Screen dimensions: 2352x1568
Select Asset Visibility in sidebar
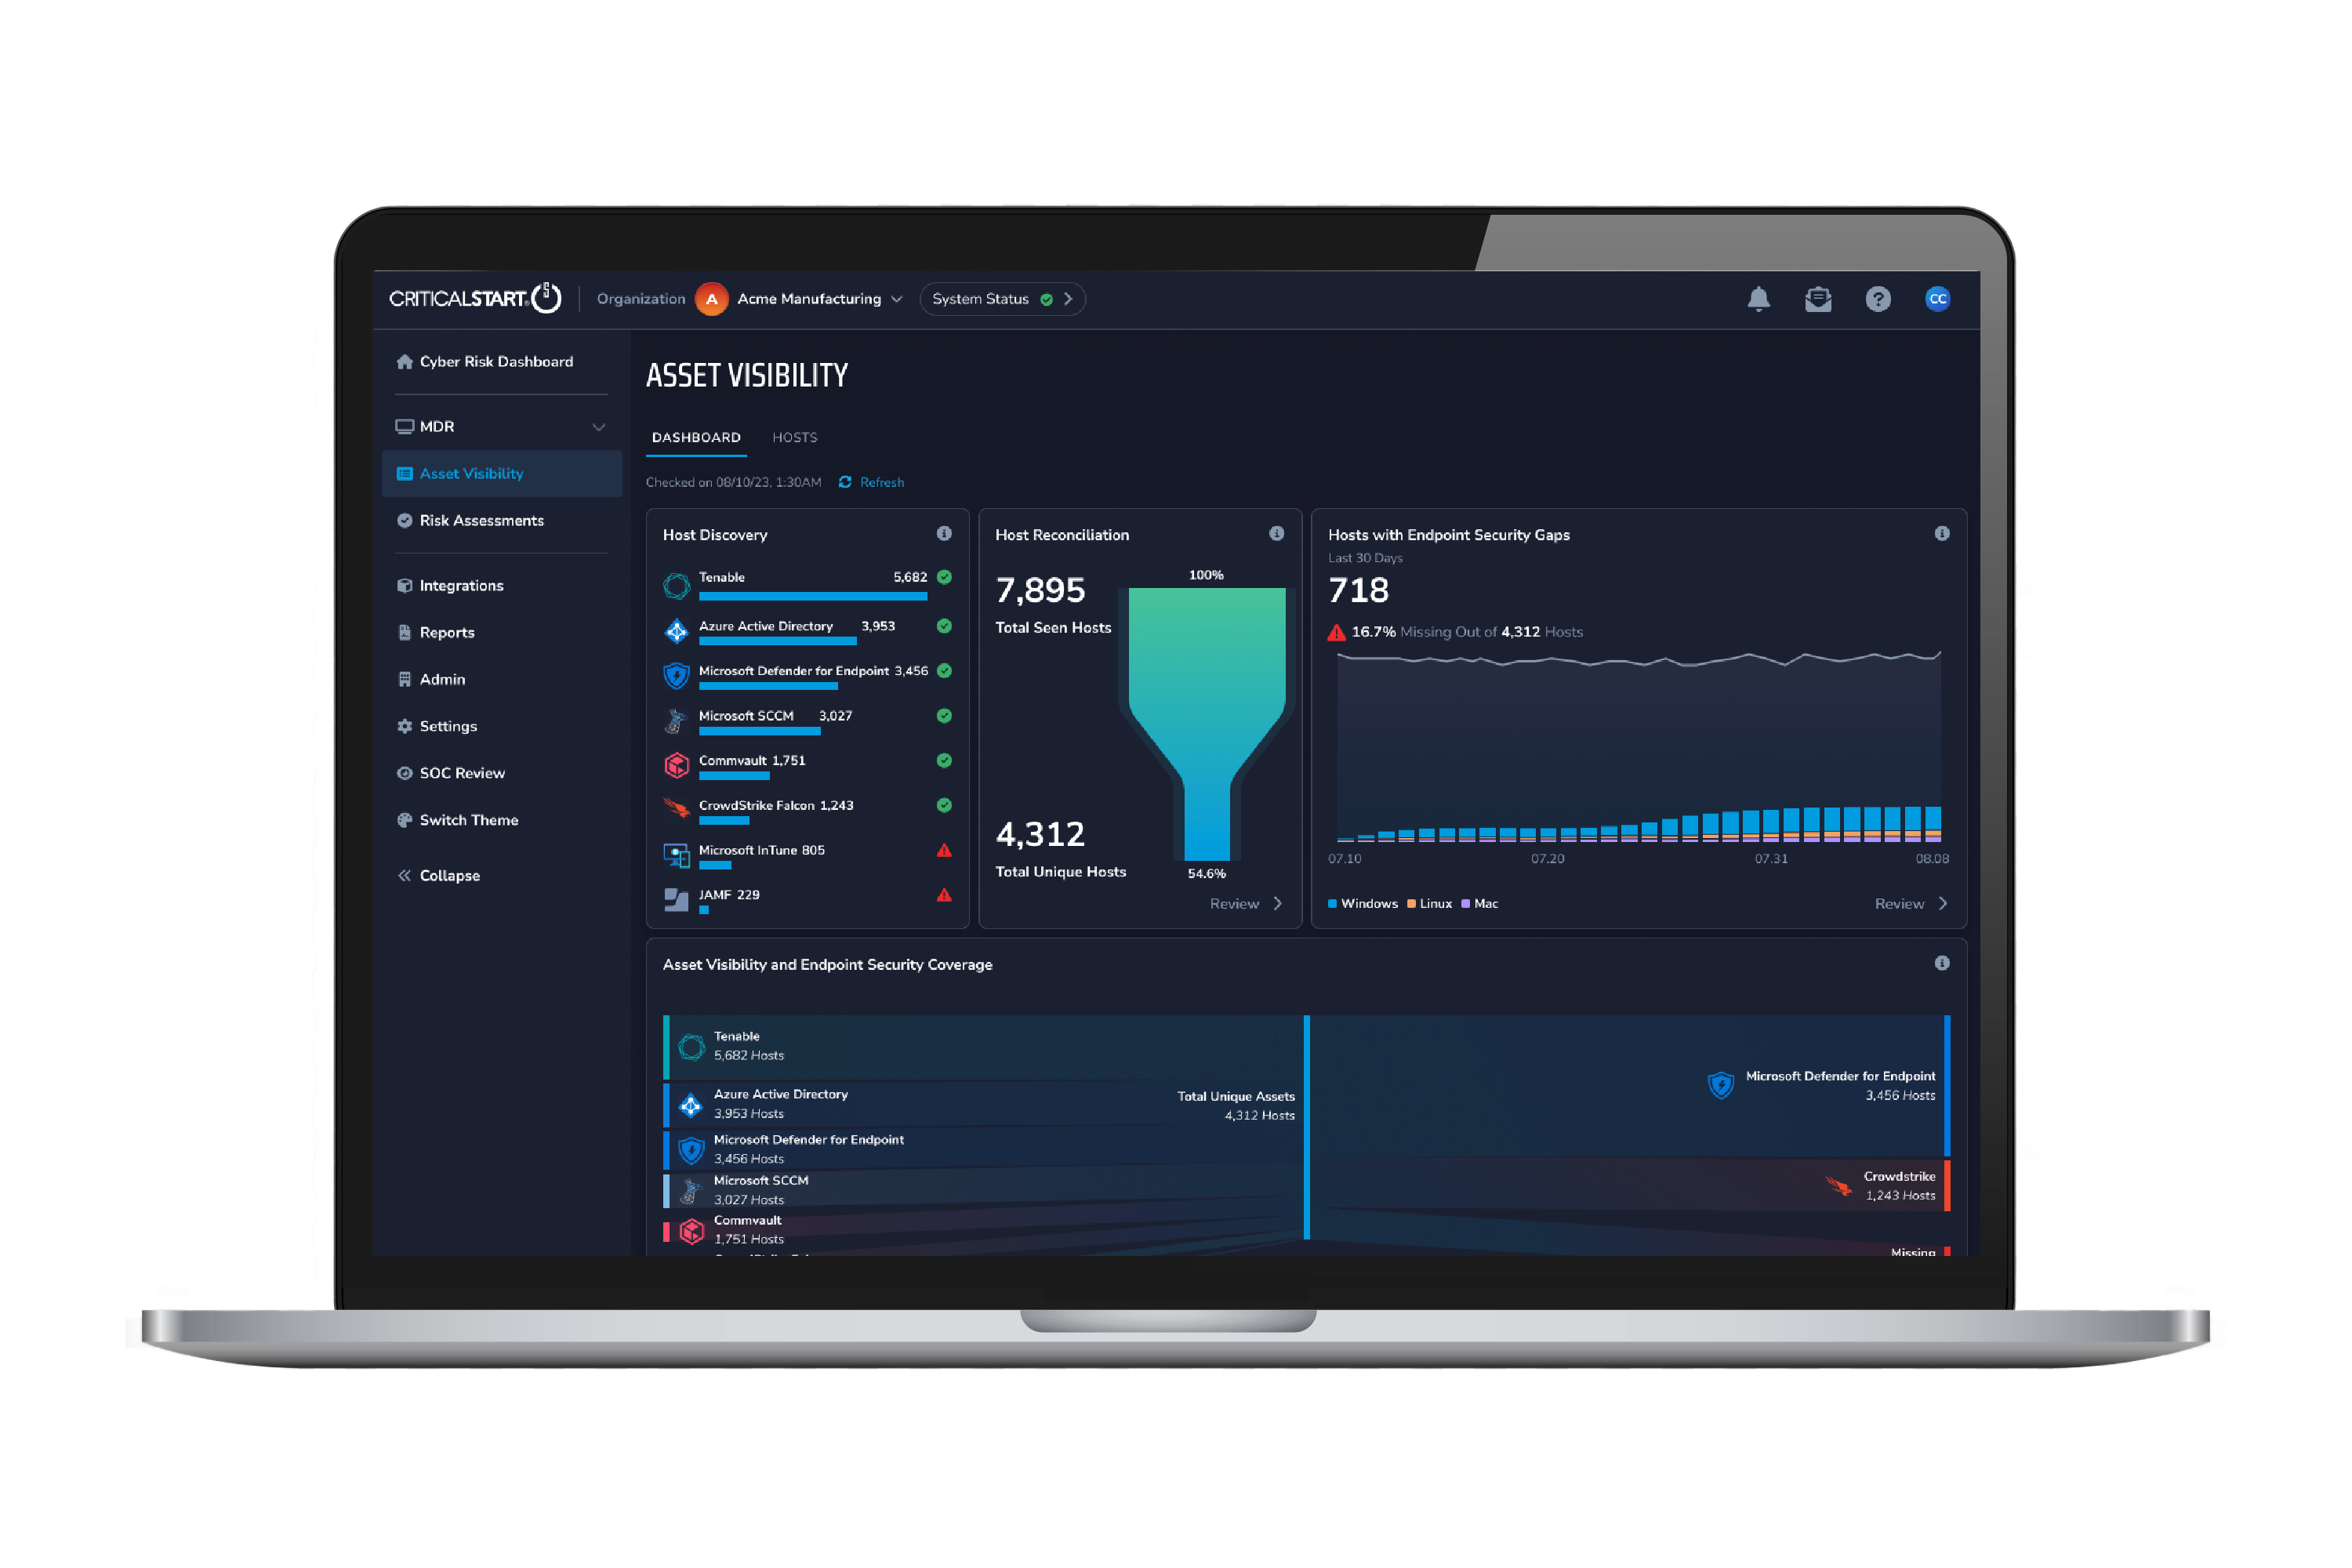point(501,474)
